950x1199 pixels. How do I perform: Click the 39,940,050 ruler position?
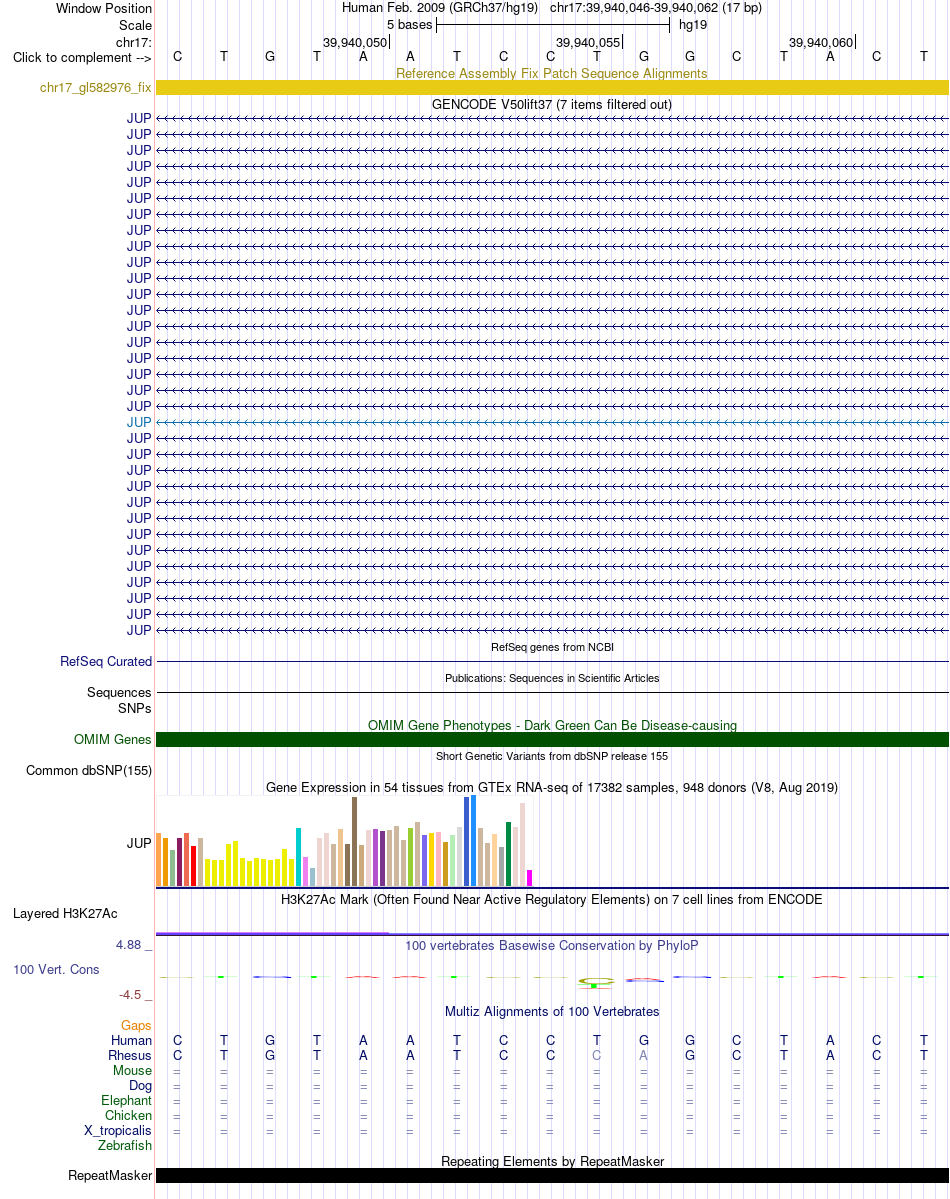[x=355, y=43]
